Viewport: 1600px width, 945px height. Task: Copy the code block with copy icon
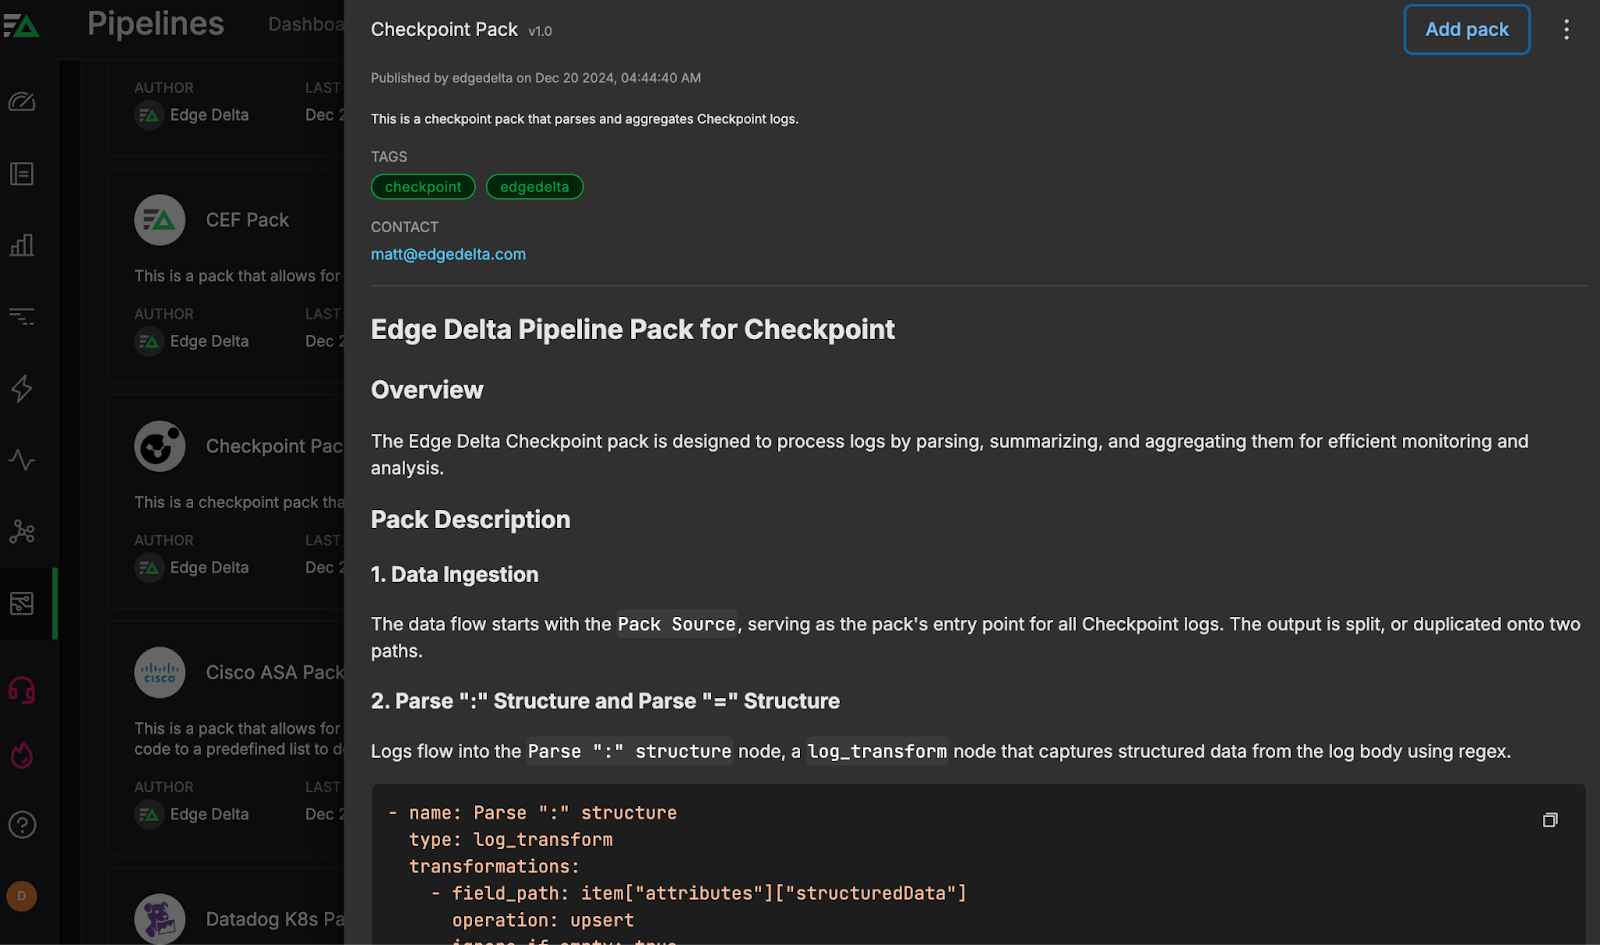(x=1550, y=820)
